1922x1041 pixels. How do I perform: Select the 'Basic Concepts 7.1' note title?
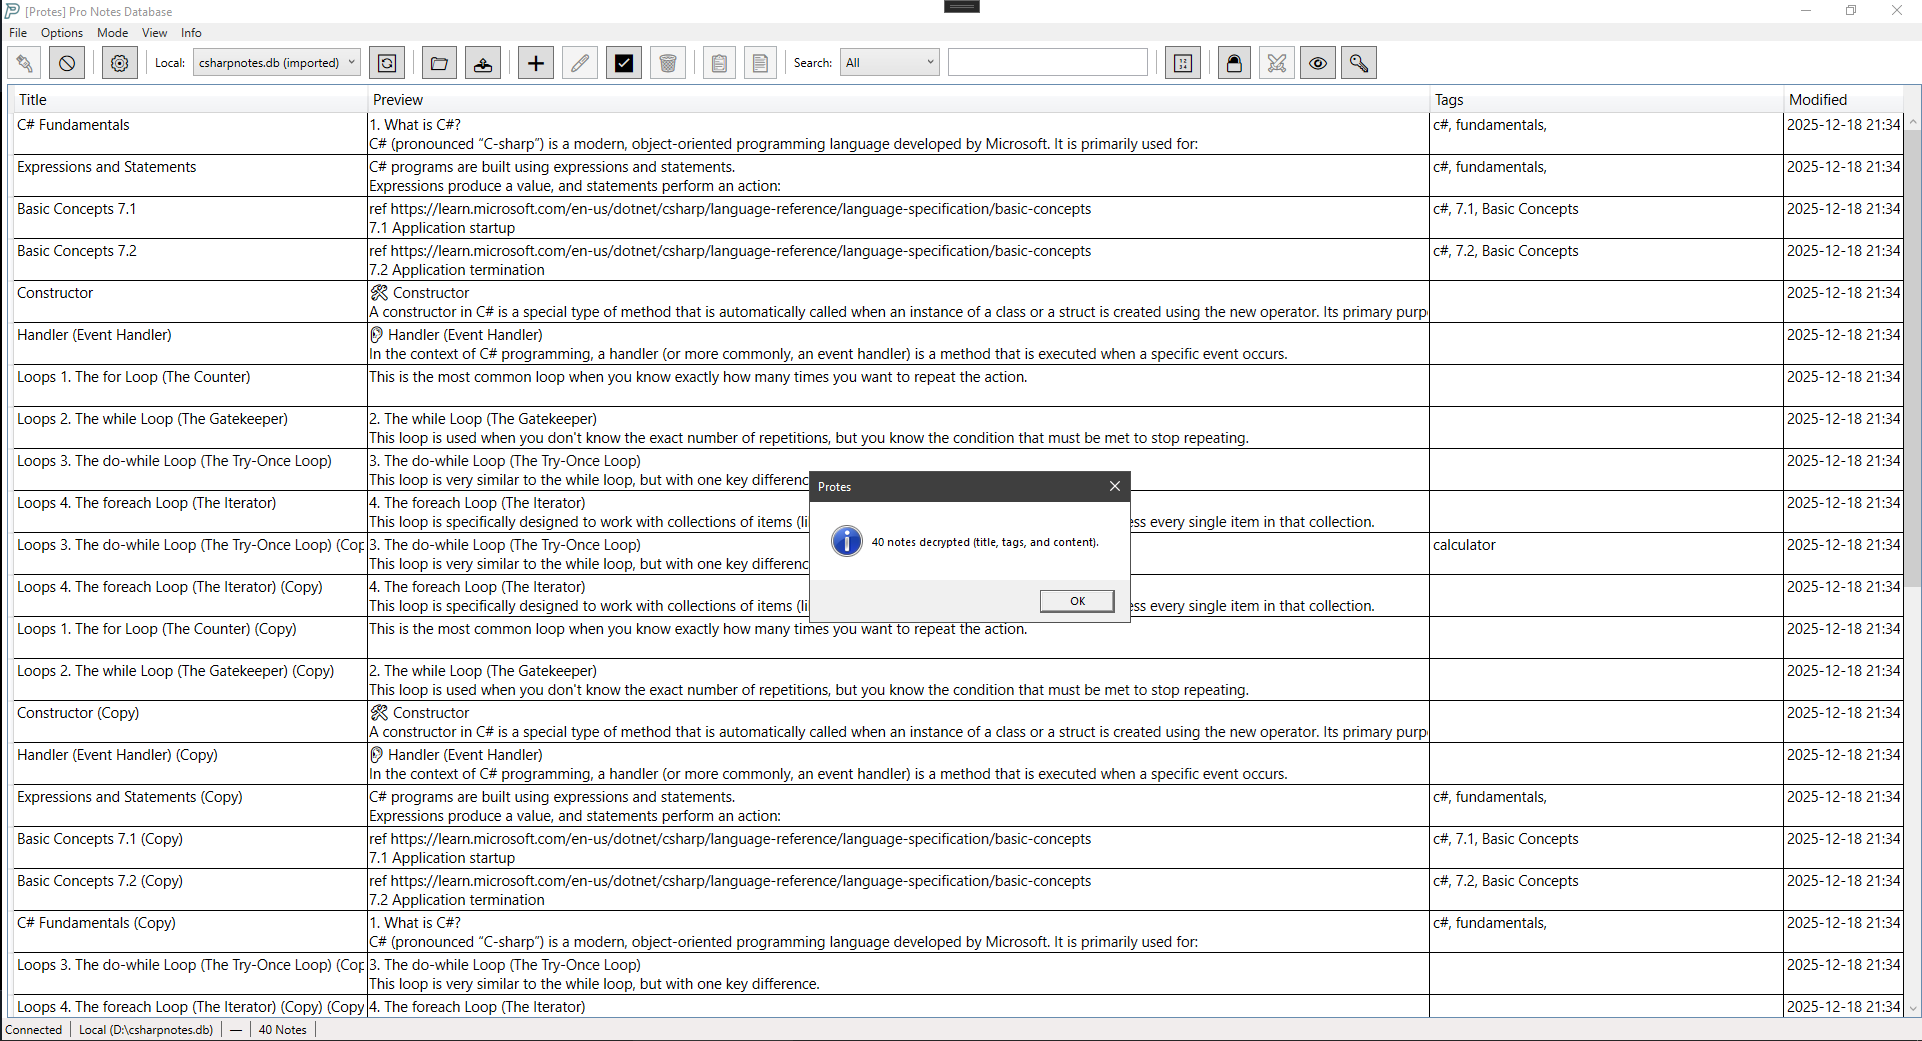[76, 209]
